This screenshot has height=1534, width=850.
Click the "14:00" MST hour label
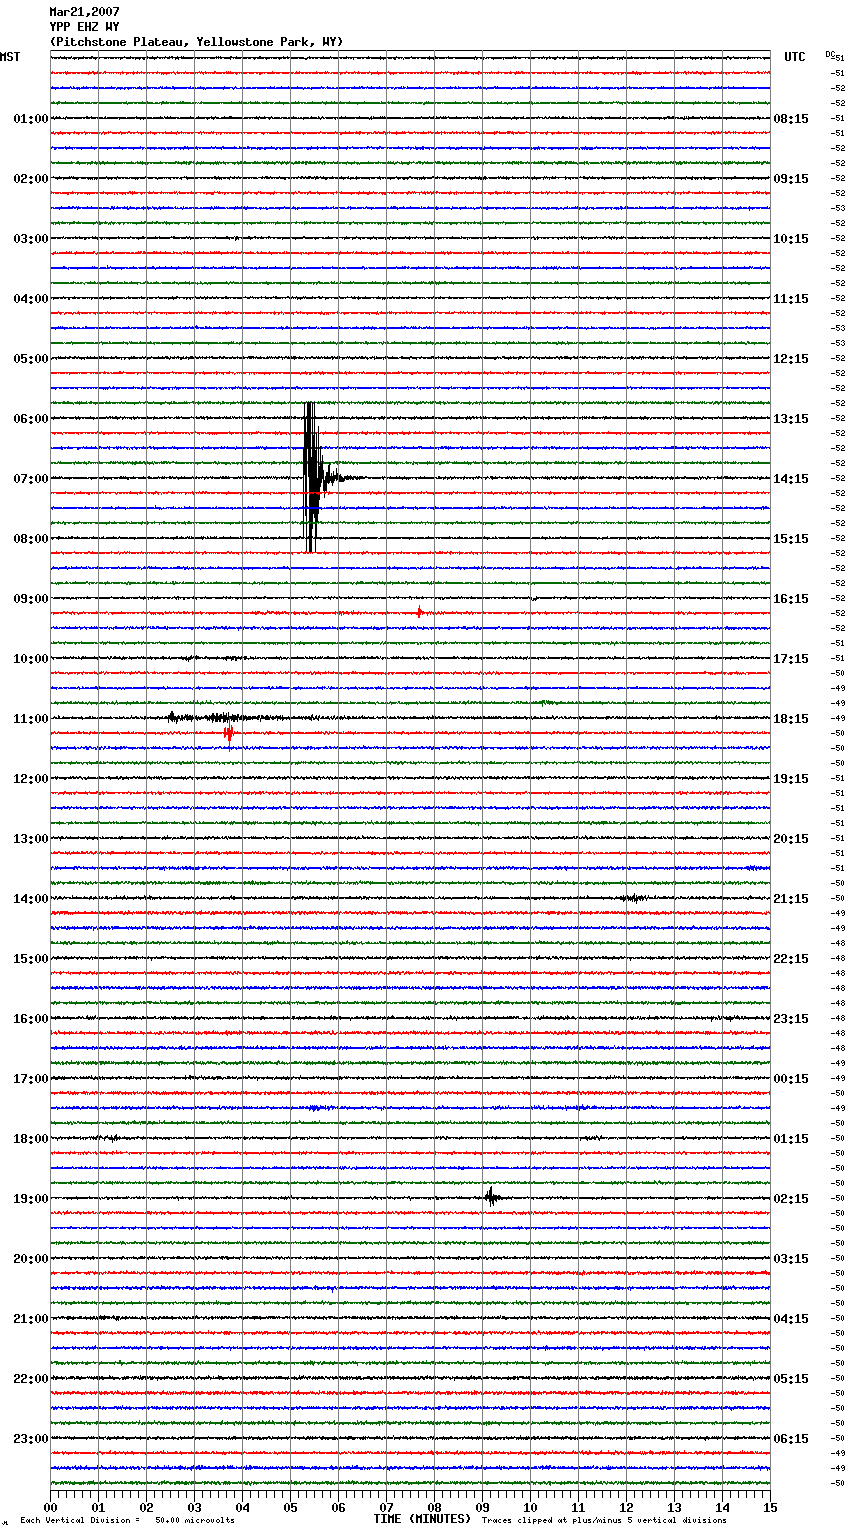click(31, 899)
